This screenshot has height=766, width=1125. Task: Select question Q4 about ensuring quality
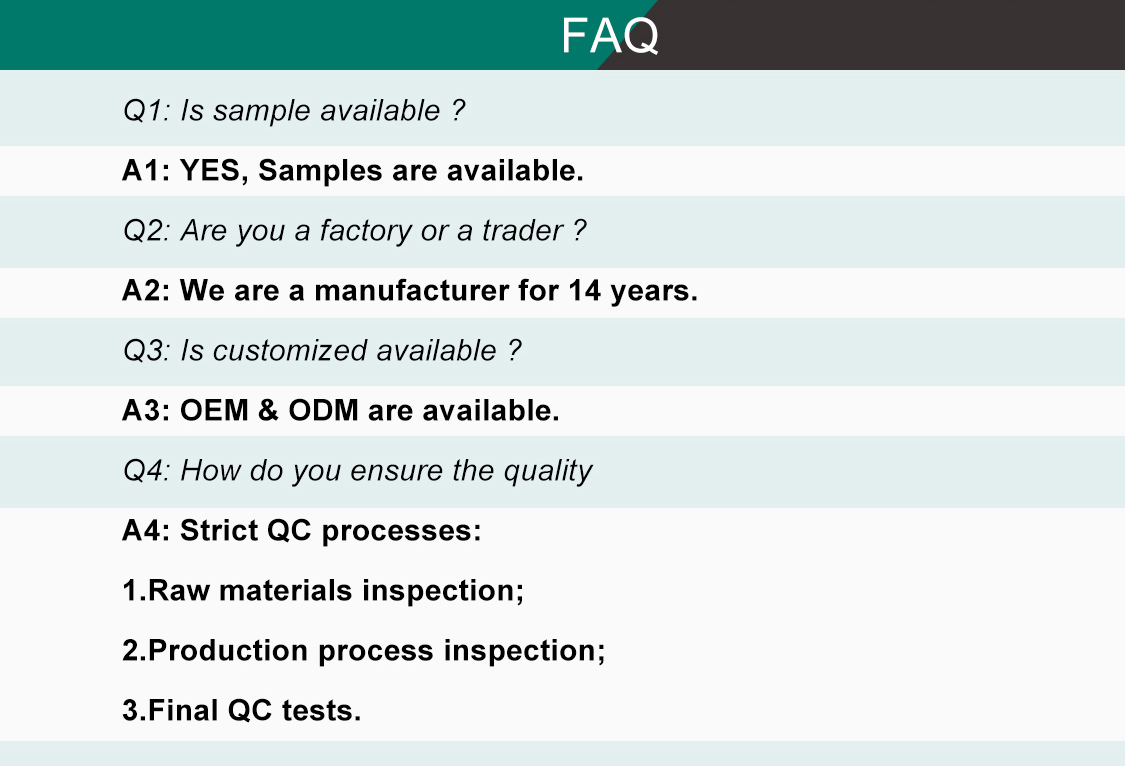coord(357,471)
